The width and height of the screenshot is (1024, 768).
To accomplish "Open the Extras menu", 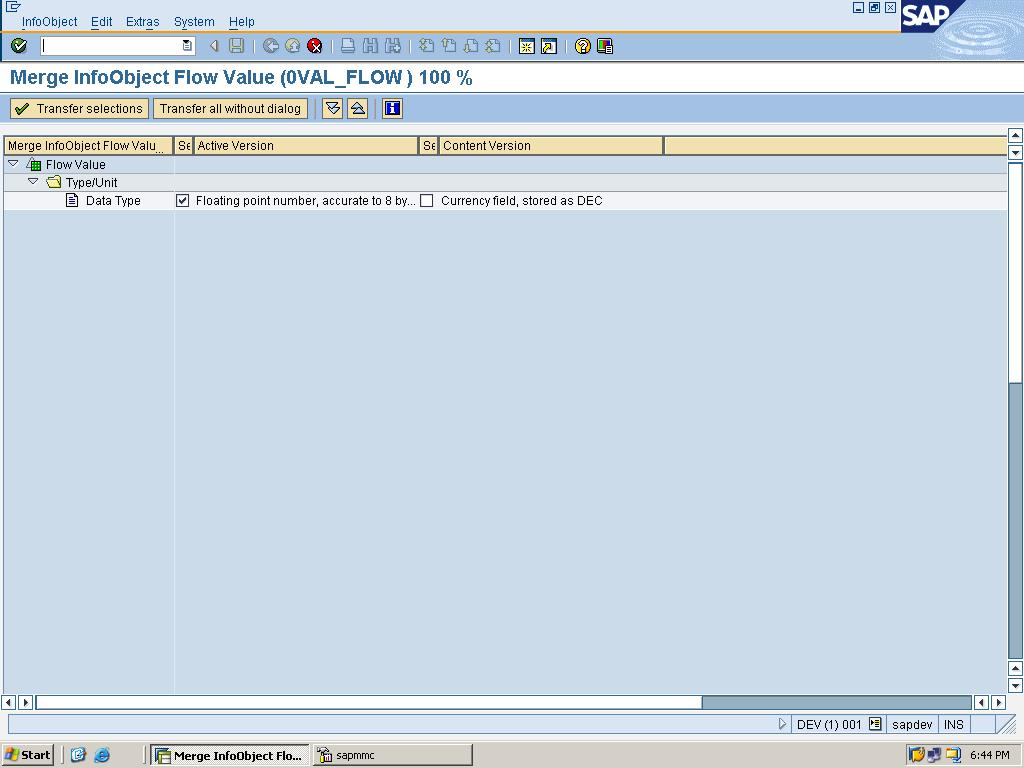I will 142,22.
